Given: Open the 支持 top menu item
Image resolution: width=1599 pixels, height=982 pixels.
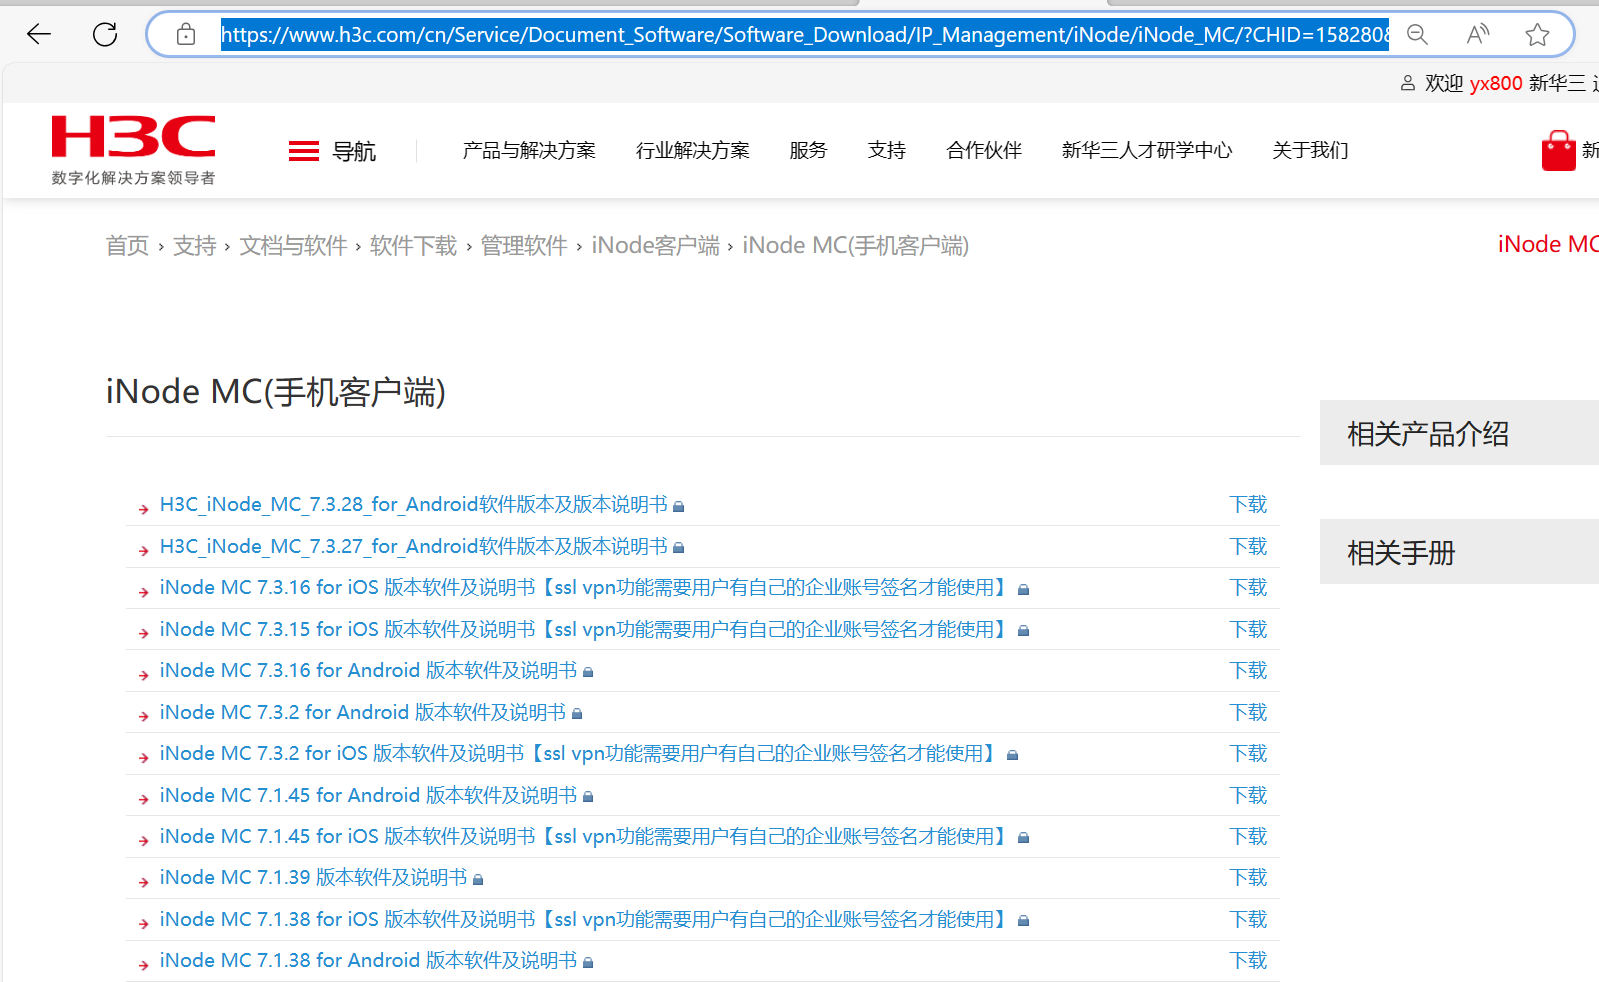Looking at the screenshot, I should (887, 150).
